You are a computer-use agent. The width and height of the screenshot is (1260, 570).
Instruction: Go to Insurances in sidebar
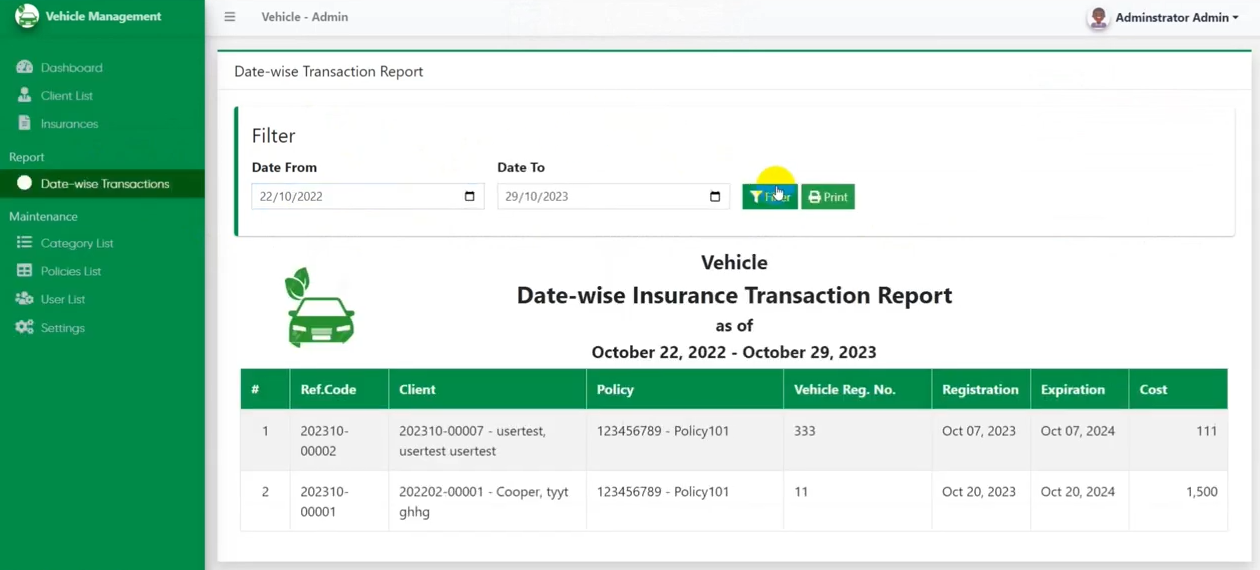69,124
